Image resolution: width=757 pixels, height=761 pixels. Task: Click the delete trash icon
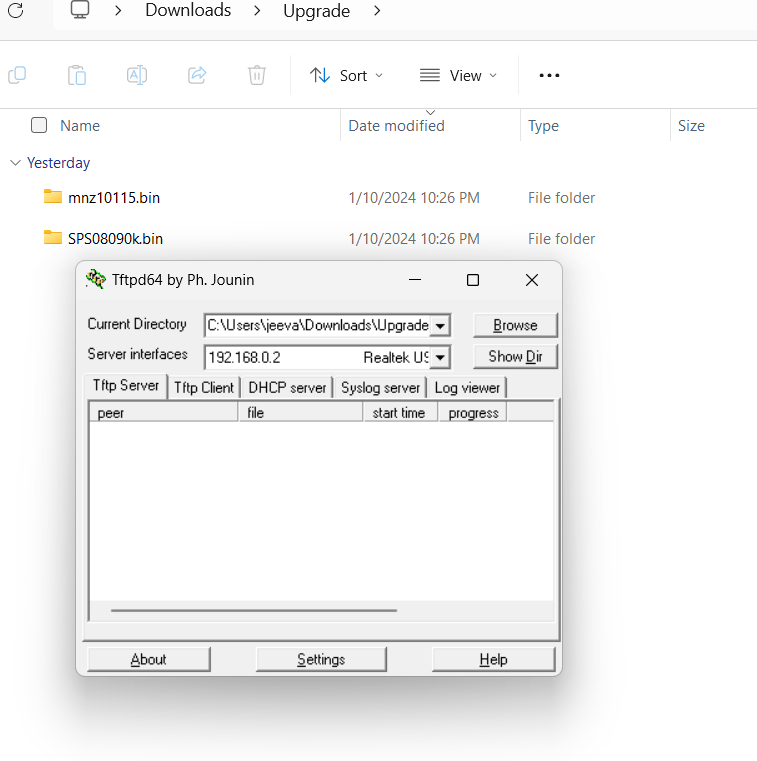[257, 75]
